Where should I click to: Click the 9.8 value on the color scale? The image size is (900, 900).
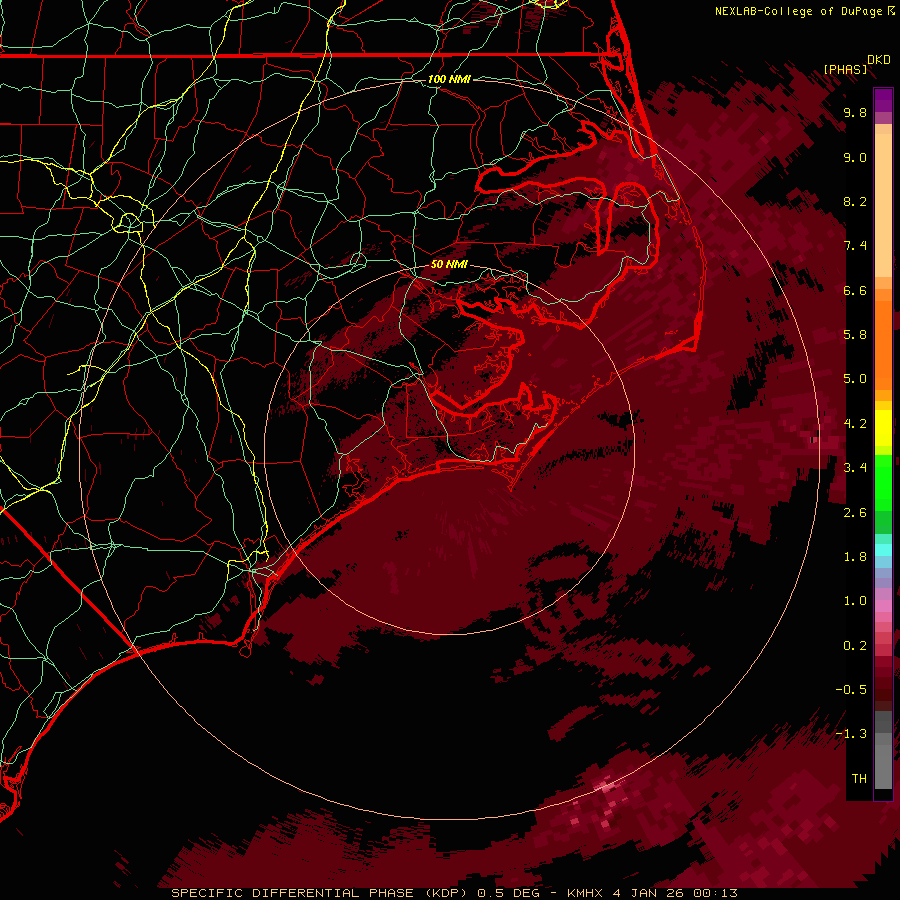tap(855, 112)
